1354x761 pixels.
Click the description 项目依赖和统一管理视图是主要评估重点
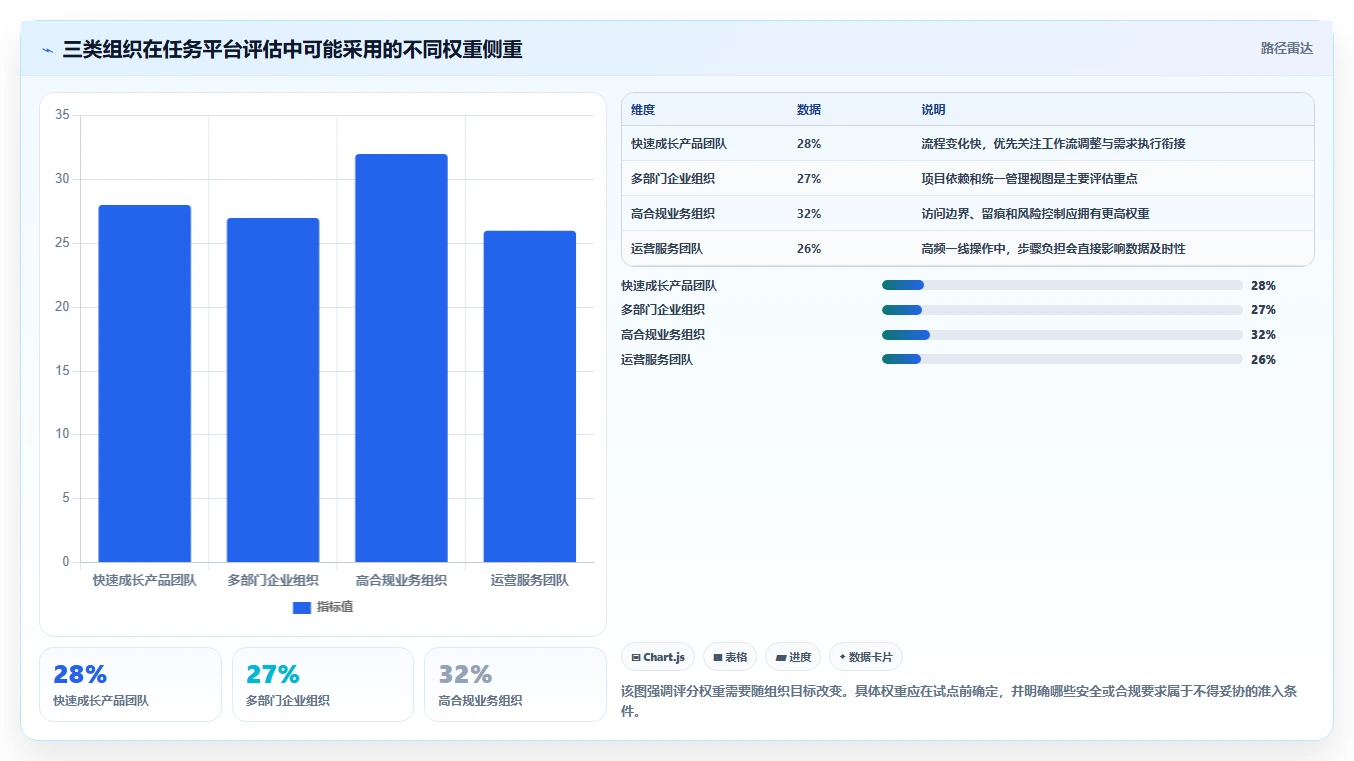(x=1029, y=179)
